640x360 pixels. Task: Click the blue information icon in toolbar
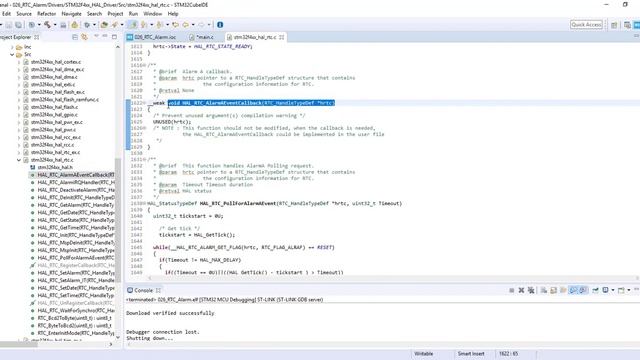click(x=220, y=25)
